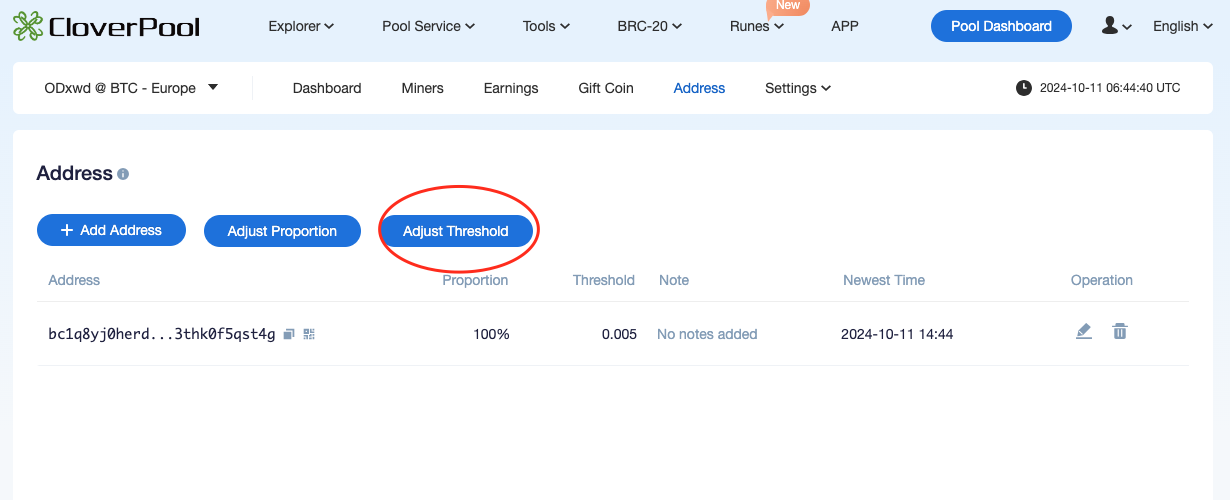1230x500 pixels.
Task: Copy the bc1q8yj0herd address icon
Action: click(288, 334)
